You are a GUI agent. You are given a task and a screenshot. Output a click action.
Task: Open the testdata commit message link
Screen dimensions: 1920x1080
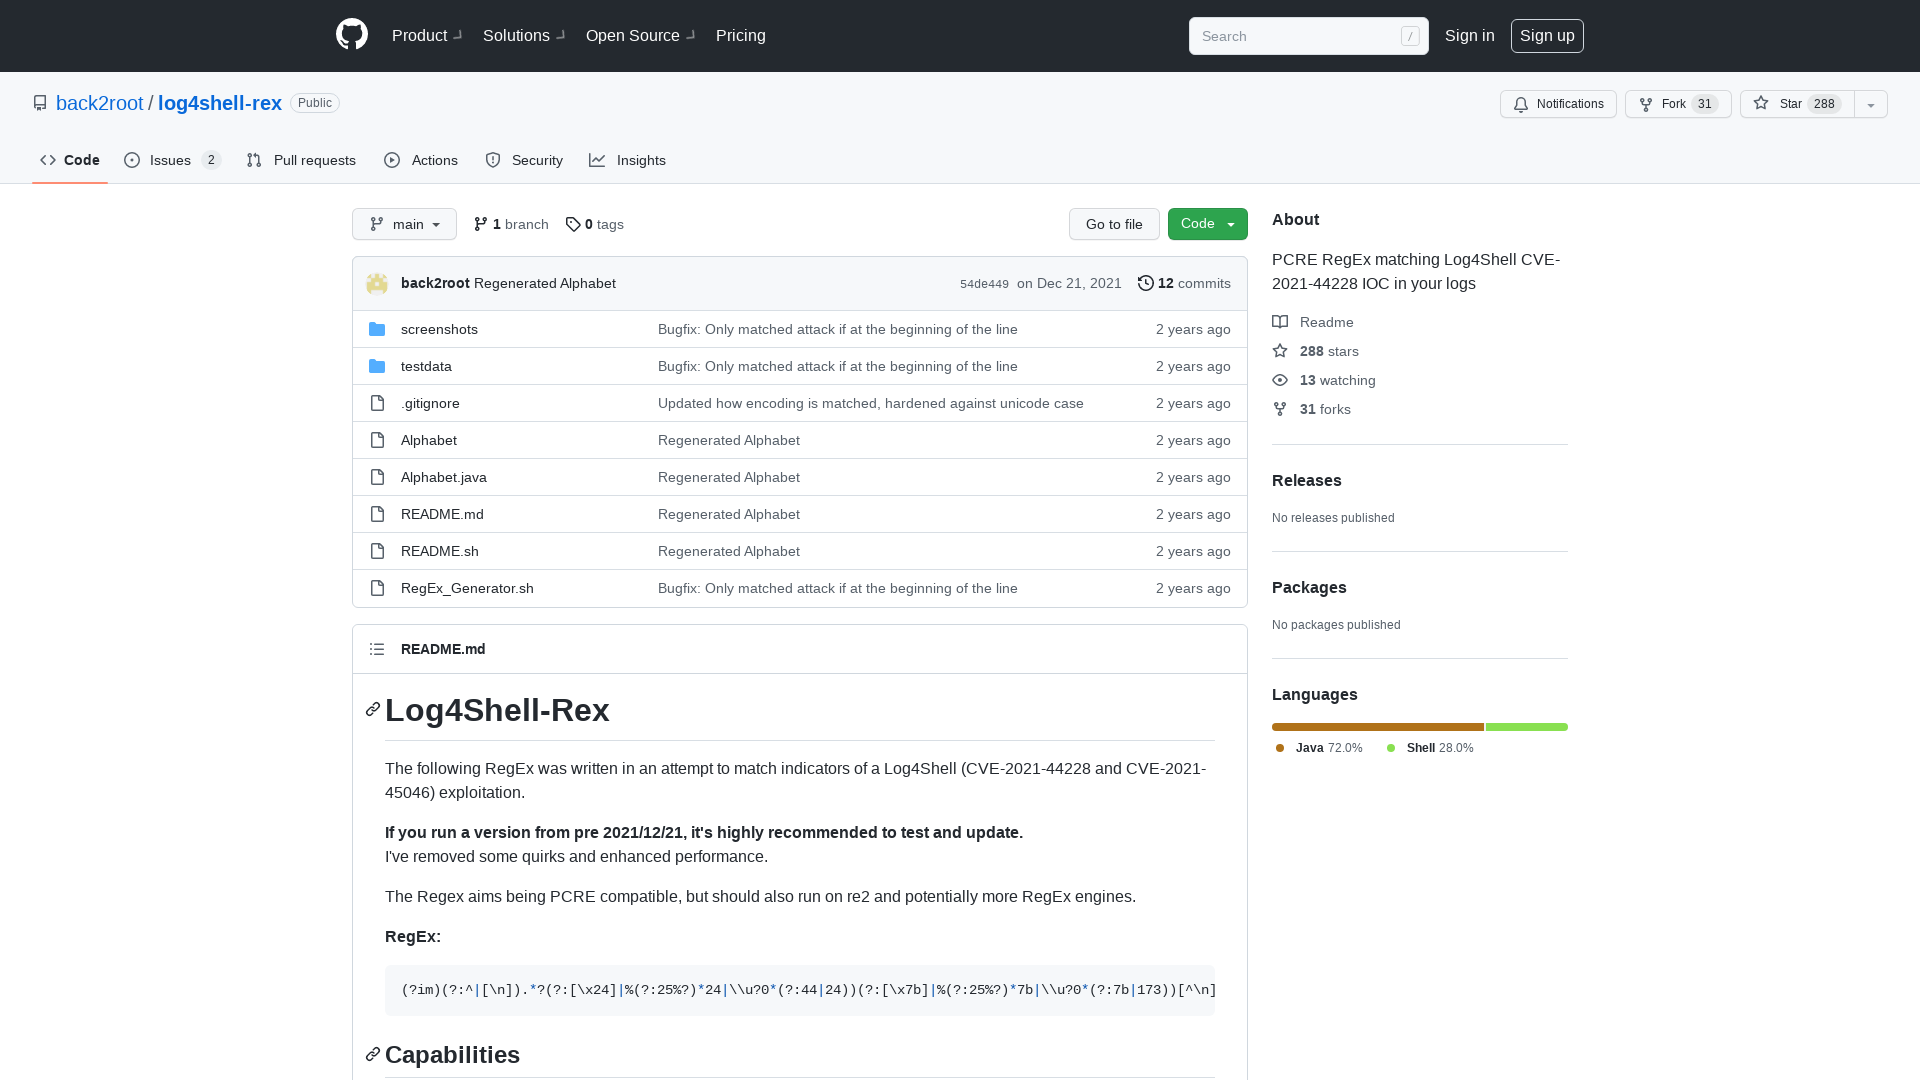[838, 366]
